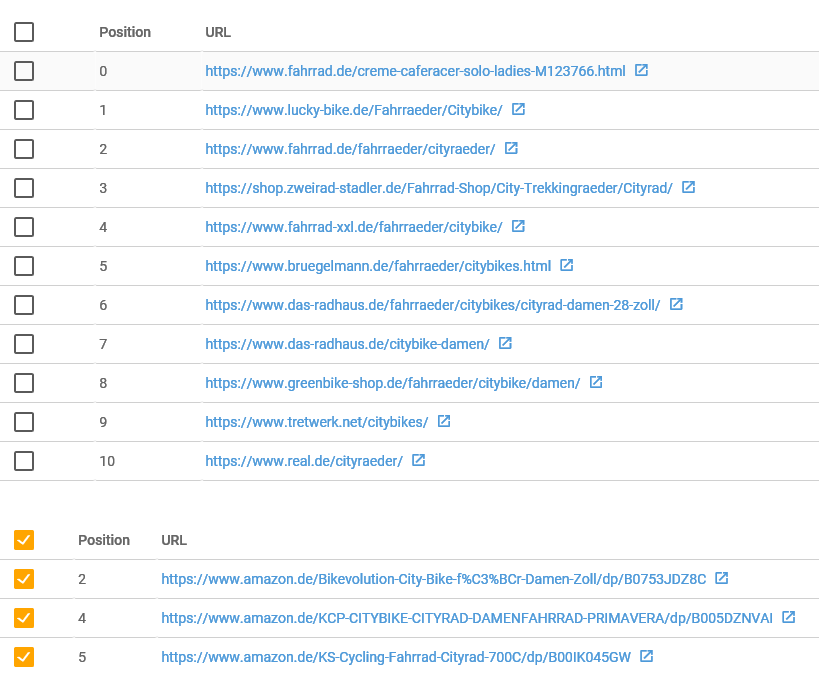The width and height of the screenshot is (819, 674).
Task: Follow the das-radhaus.de cityrad-damen-28-zoll link
Action: coord(432,305)
